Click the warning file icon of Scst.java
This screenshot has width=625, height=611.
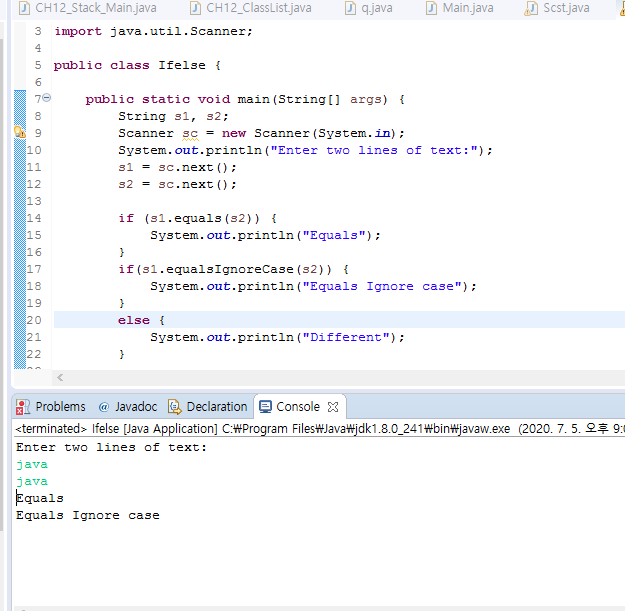click(531, 8)
